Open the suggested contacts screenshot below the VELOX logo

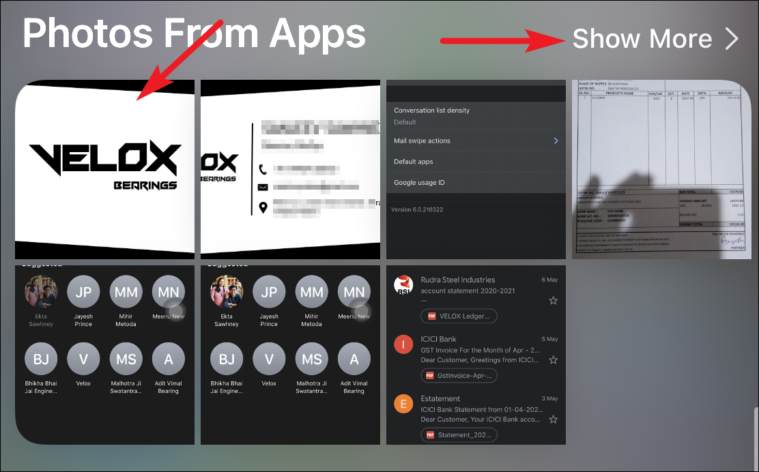click(105, 355)
